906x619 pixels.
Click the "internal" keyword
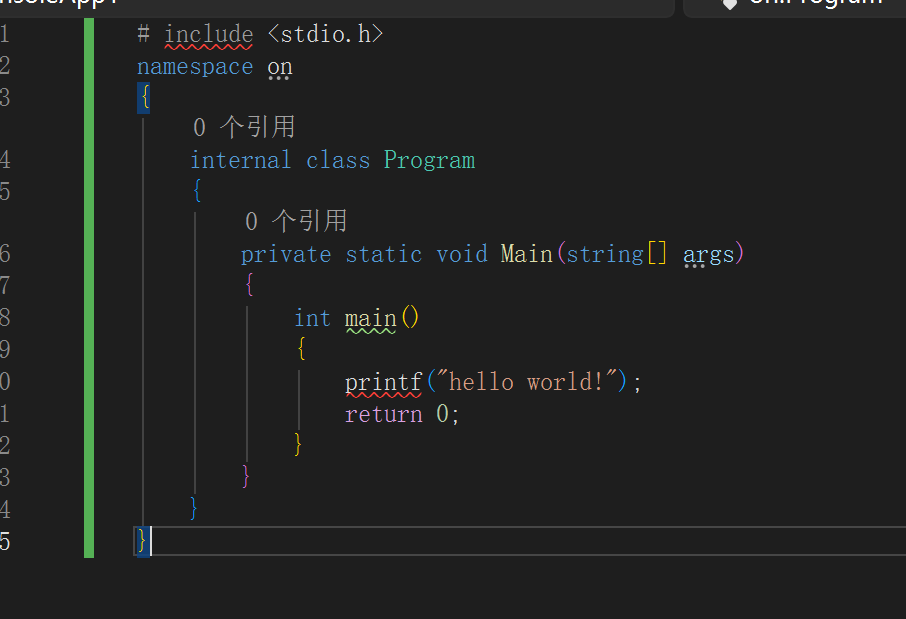tap(240, 161)
